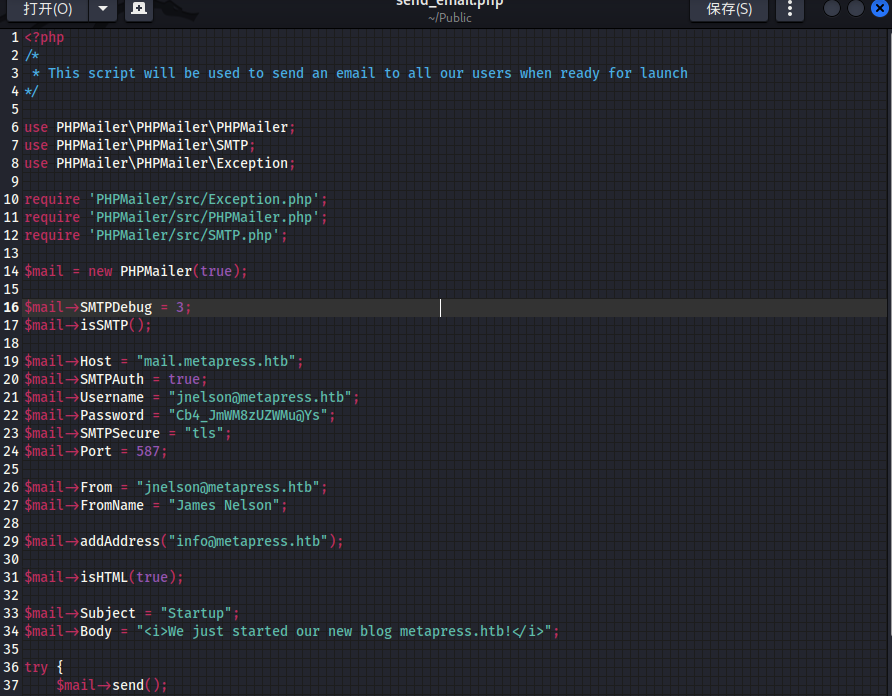Click the 'try {' statement on line 36
This screenshot has width=892, height=696.
[44, 668]
